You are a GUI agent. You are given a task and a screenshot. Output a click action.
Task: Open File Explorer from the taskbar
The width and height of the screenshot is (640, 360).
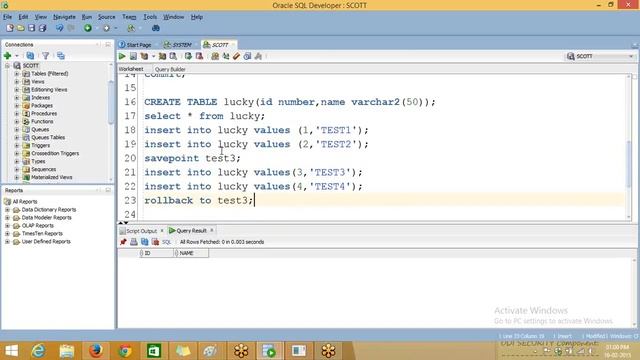click(67, 351)
